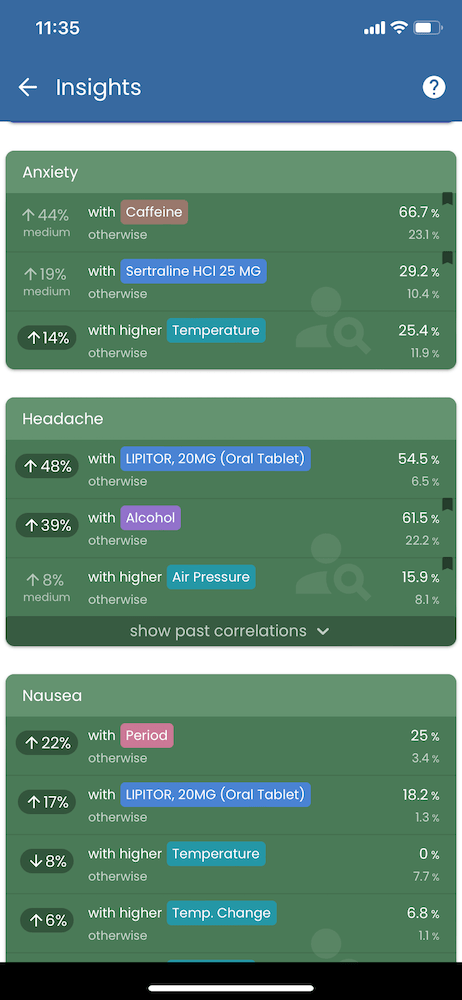Tap bookmark icon on Sertraline row
Viewport: 462px width, 1000px height.
click(x=447, y=258)
